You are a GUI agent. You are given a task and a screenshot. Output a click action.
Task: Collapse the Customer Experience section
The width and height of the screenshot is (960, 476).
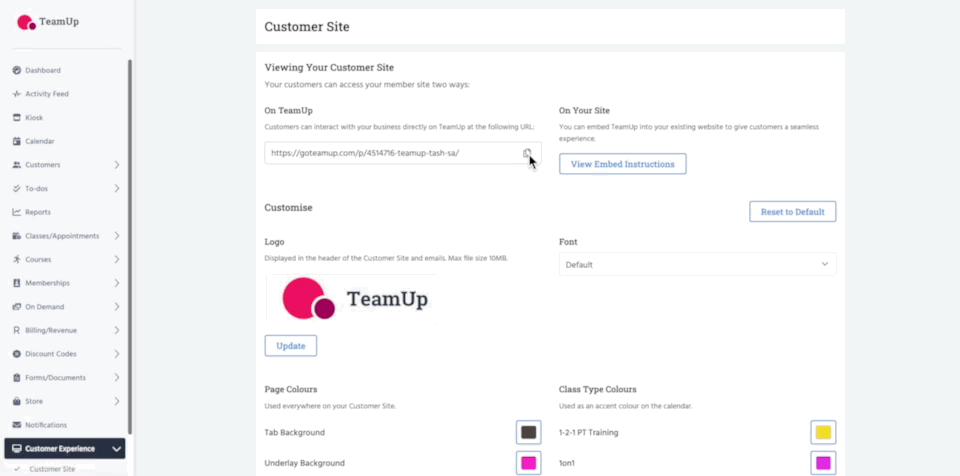[117, 449]
